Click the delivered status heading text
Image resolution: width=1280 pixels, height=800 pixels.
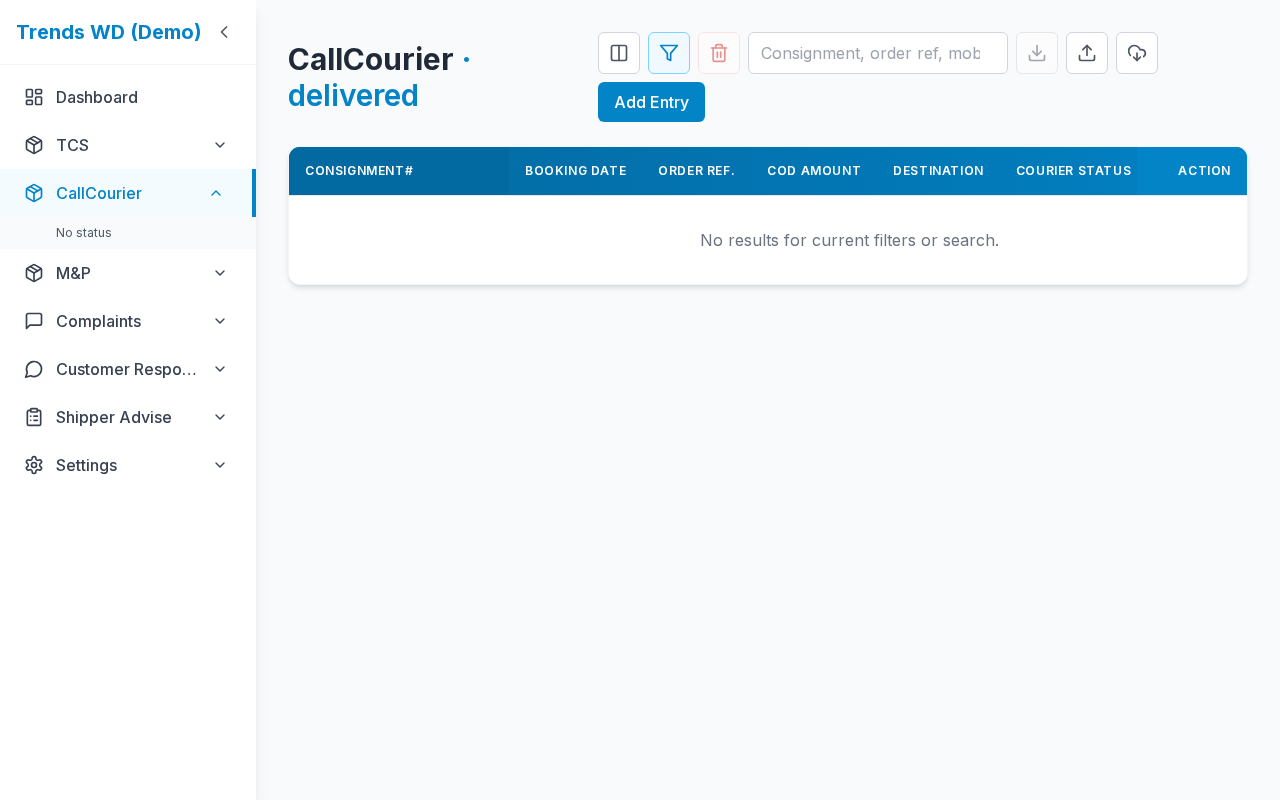[353, 95]
